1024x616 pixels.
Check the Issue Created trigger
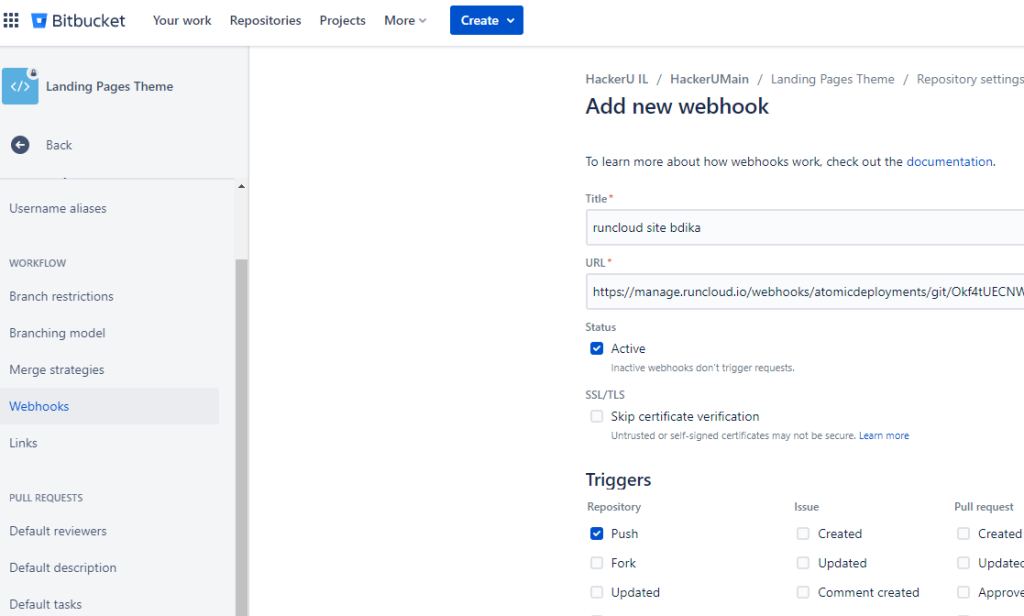[x=803, y=534]
